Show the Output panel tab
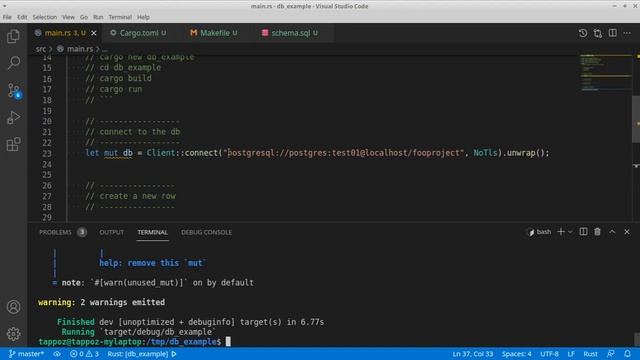The width and height of the screenshot is (640, 360). (x=111, y=232)
